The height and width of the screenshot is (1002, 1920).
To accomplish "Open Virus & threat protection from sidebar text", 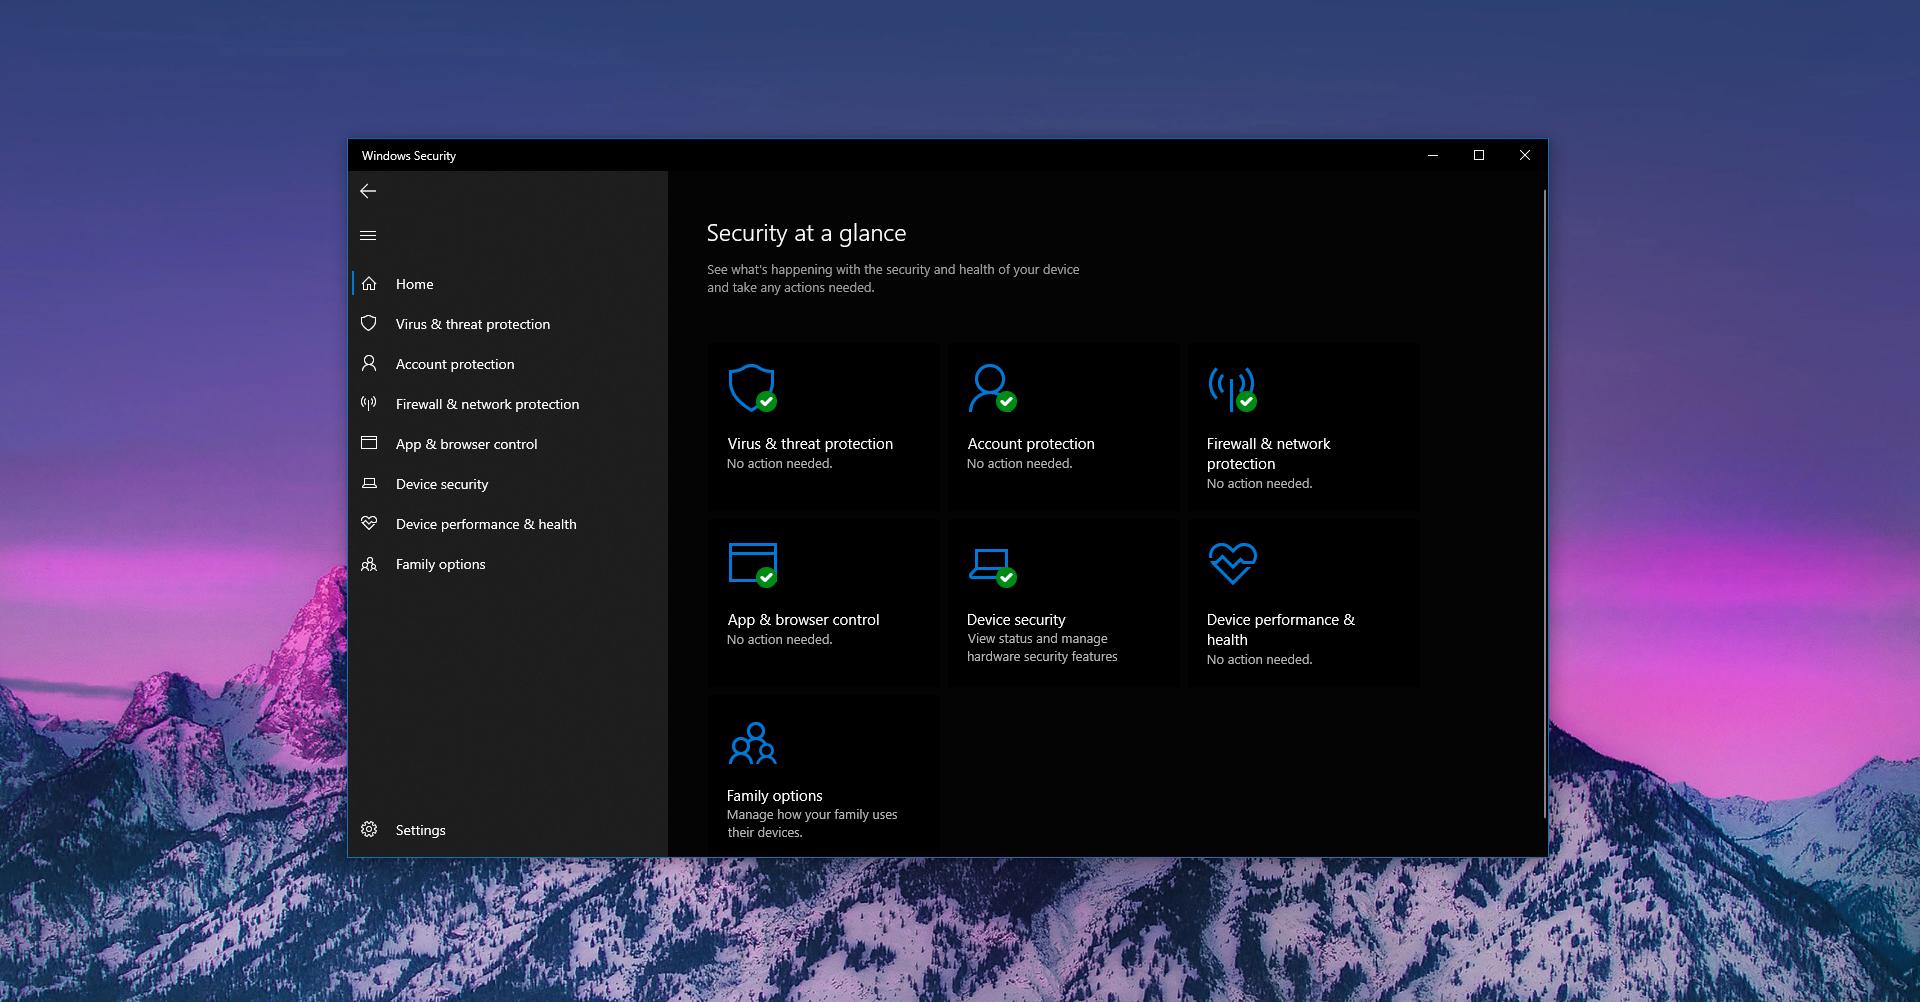I will tap(473, 324).
